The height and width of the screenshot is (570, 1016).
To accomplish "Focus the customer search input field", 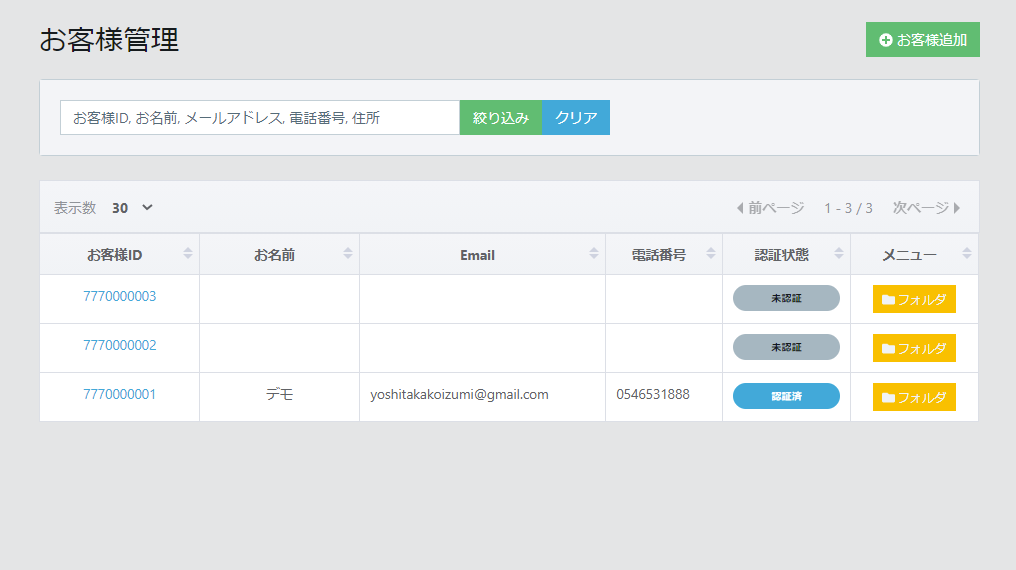I will point(259,118).
